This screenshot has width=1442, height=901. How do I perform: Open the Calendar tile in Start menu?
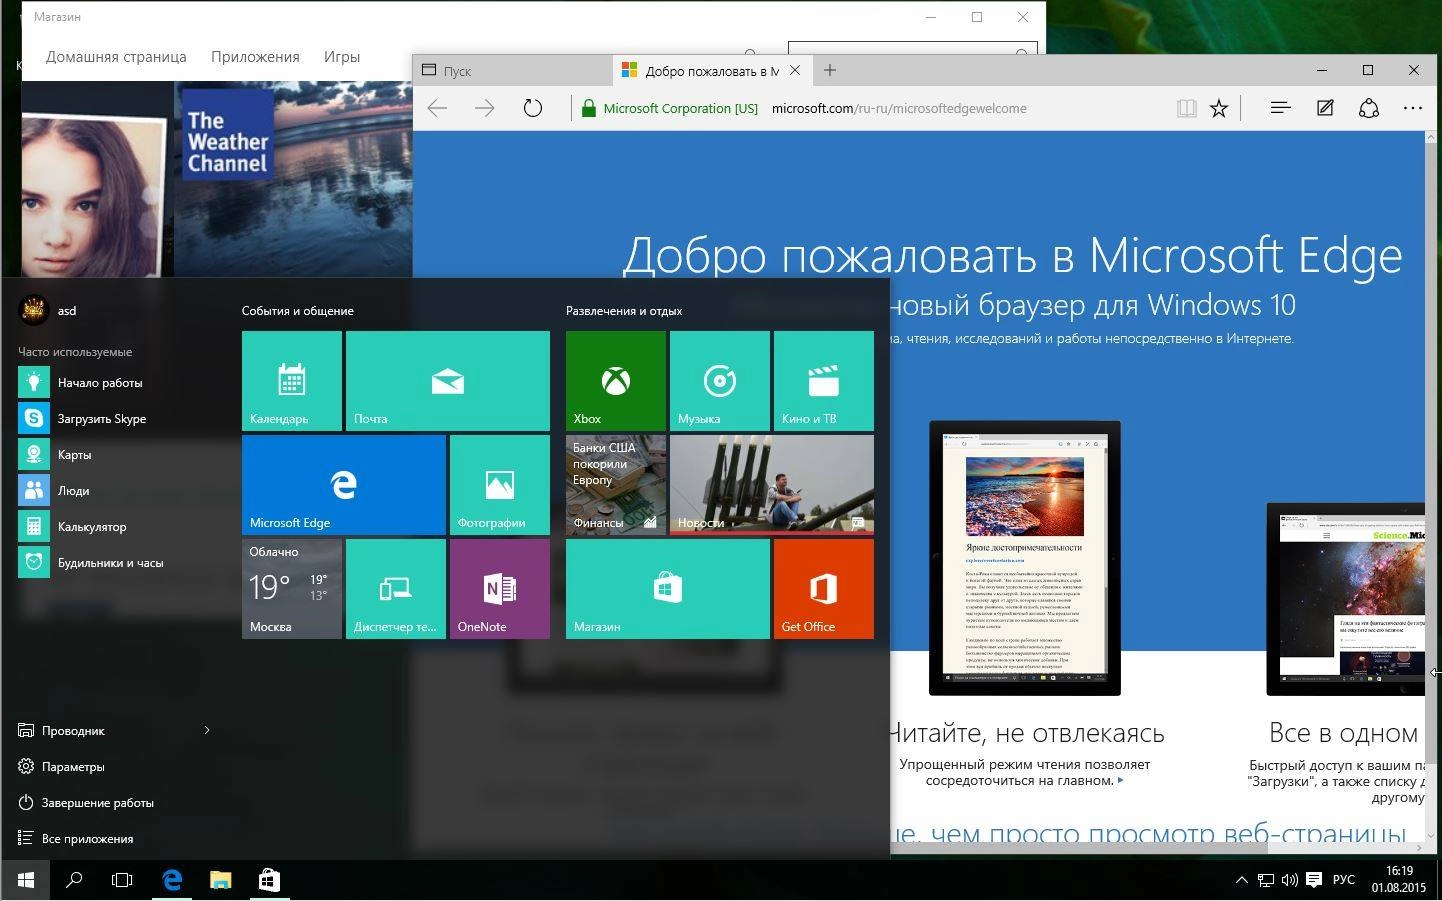point(292,381)
